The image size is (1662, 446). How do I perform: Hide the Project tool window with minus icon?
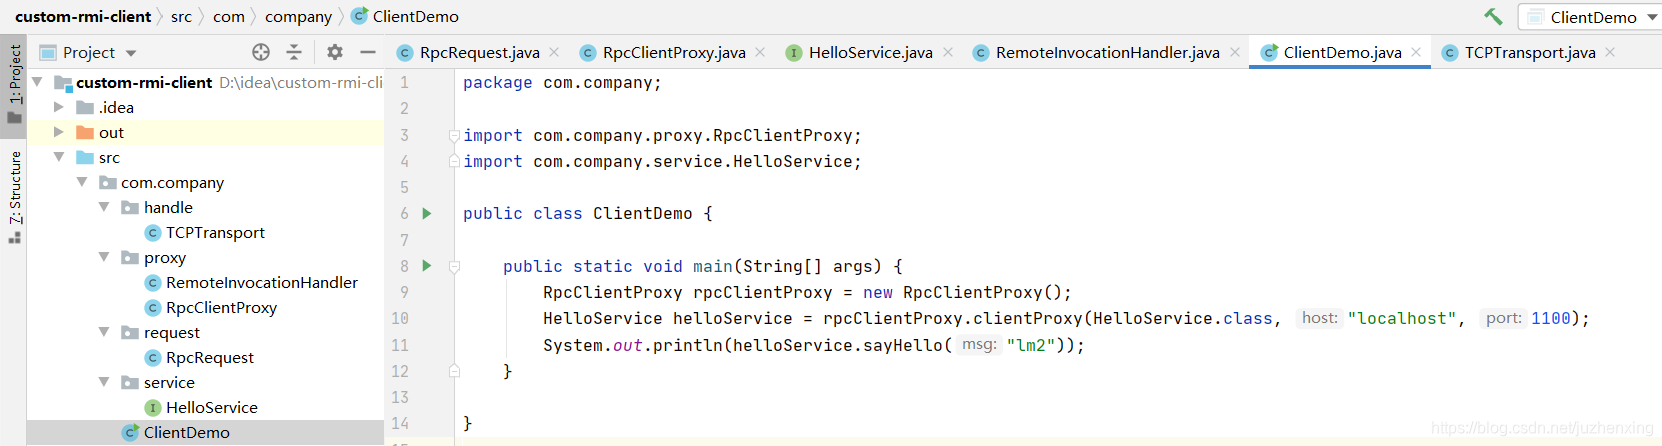coord(368,52)
